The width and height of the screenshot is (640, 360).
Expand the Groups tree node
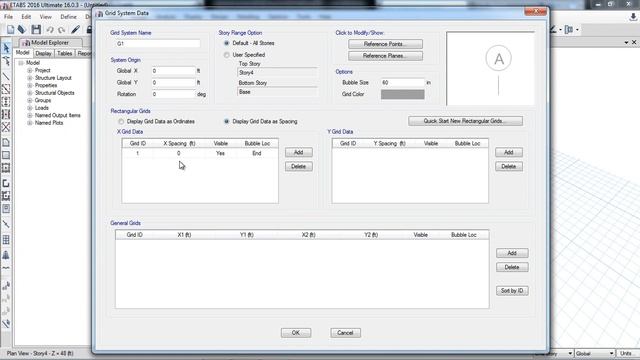29,100
